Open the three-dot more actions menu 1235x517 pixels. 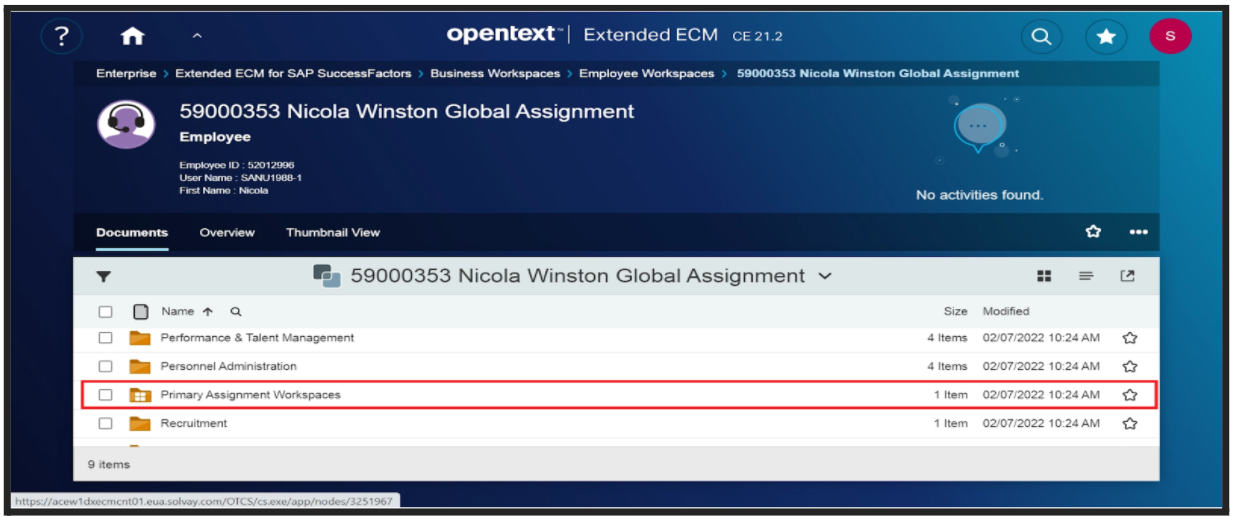1138,232
